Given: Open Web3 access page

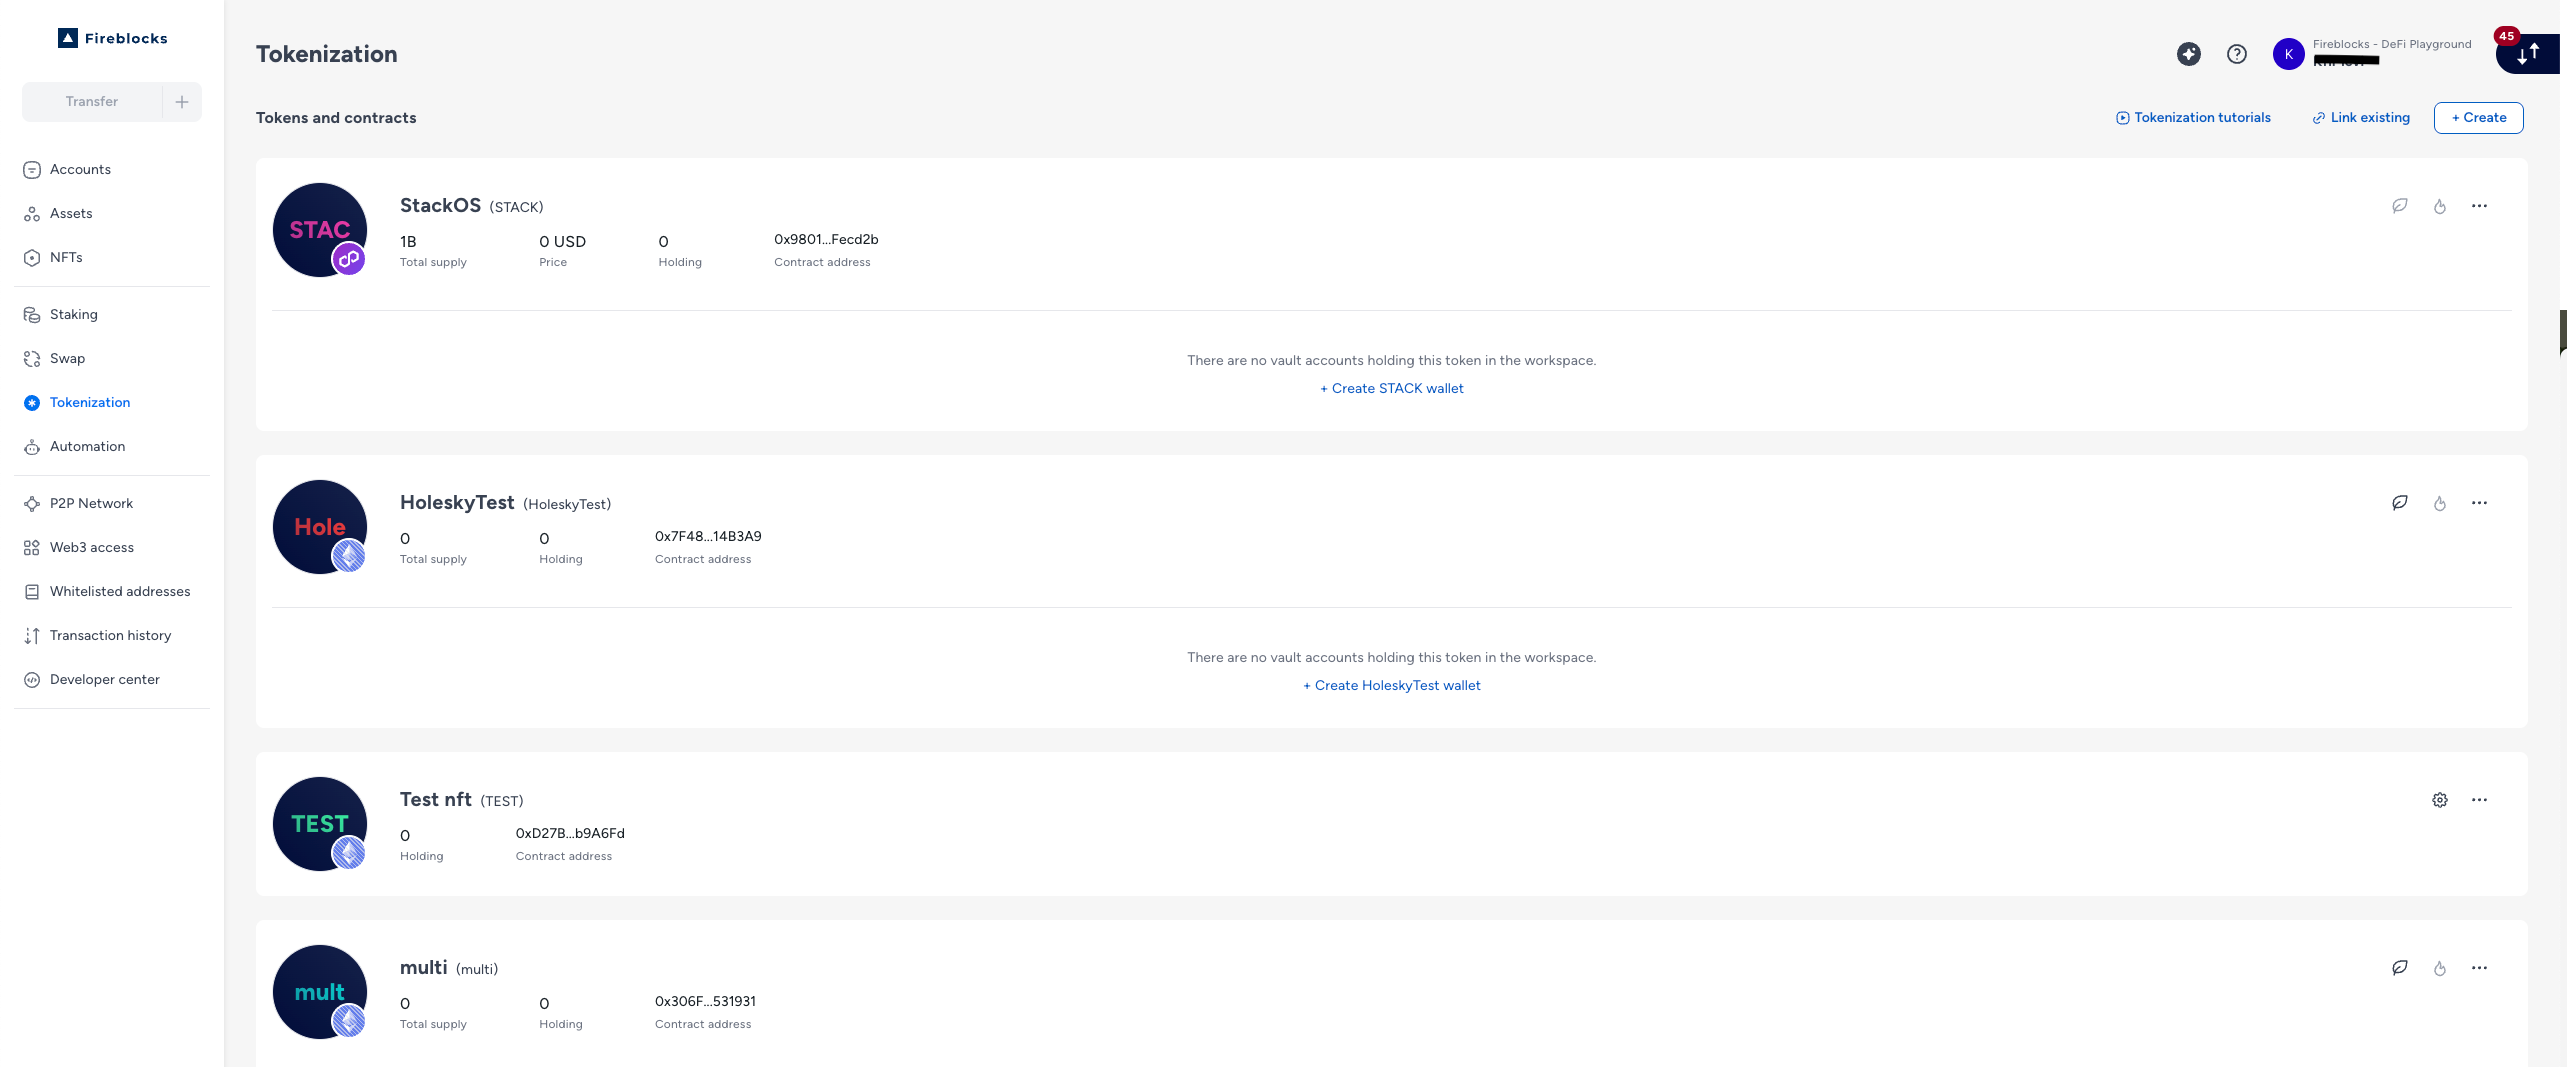Looking at the screenshot, I should tap(91, 547).
